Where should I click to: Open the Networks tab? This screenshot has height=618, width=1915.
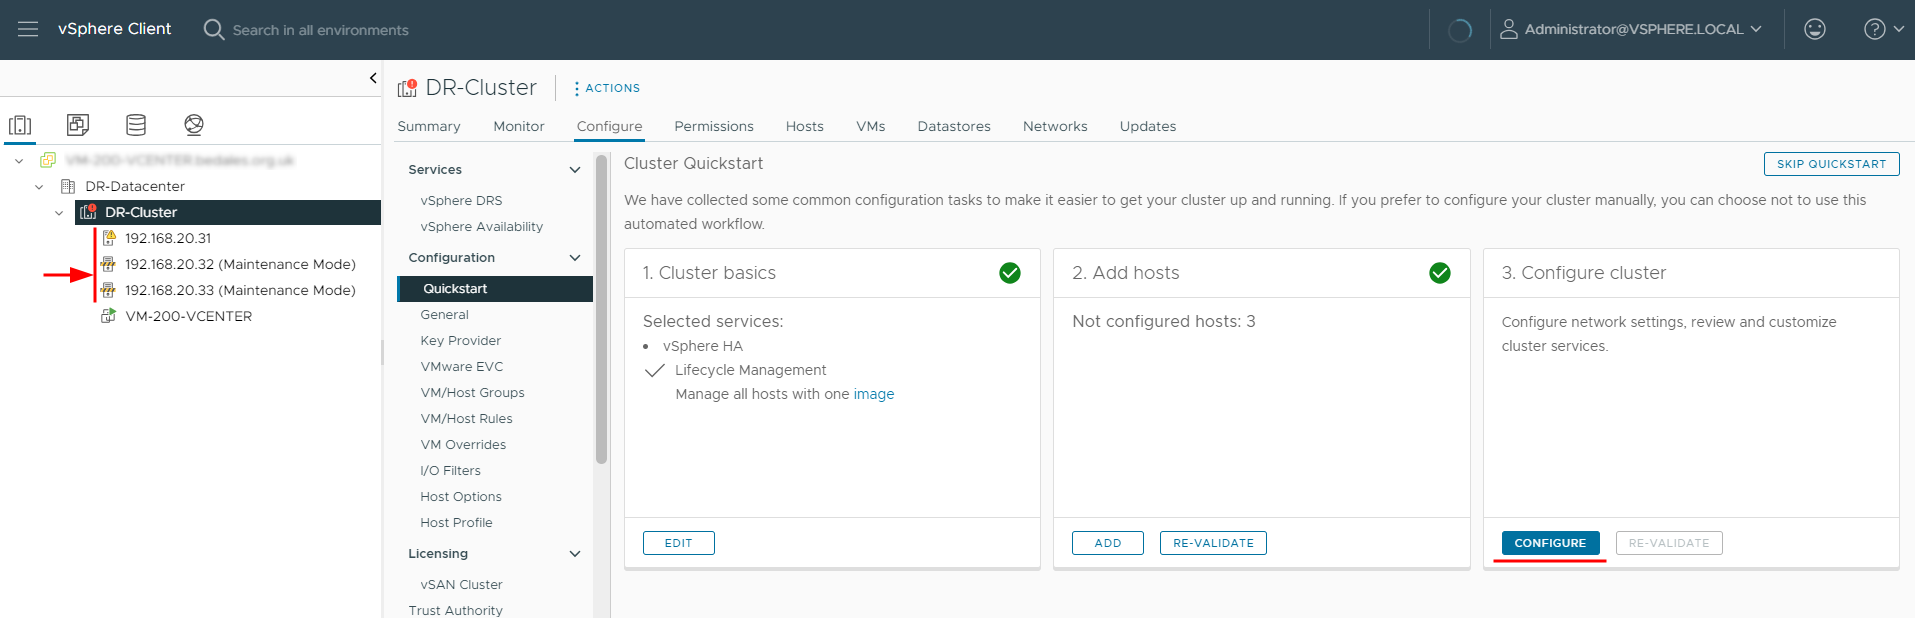pyautogui.click(x=1055, y=126)
